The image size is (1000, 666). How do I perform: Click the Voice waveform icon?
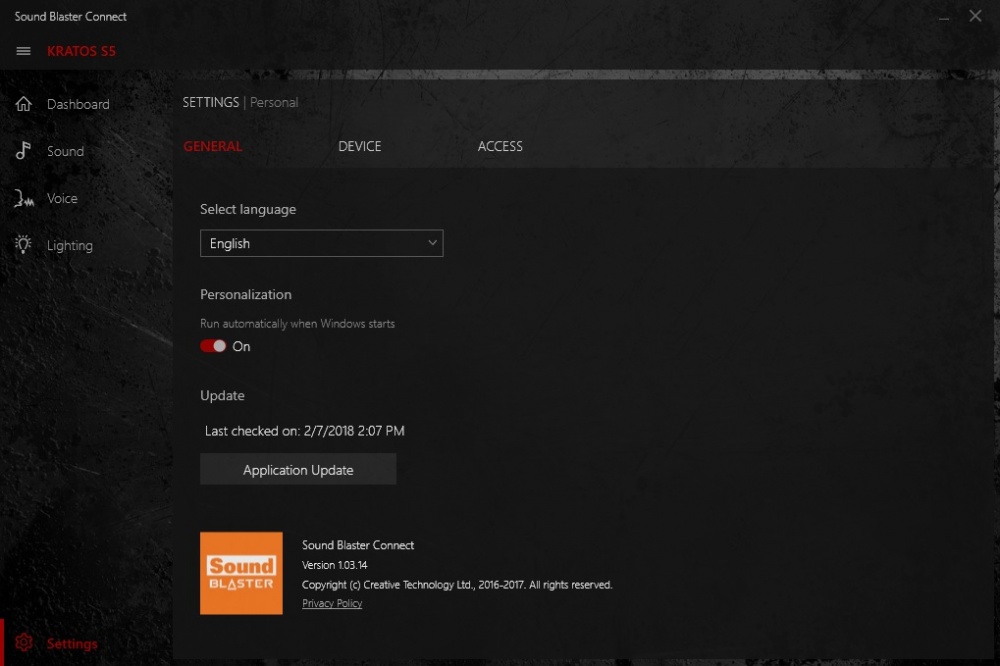[24, 198]
